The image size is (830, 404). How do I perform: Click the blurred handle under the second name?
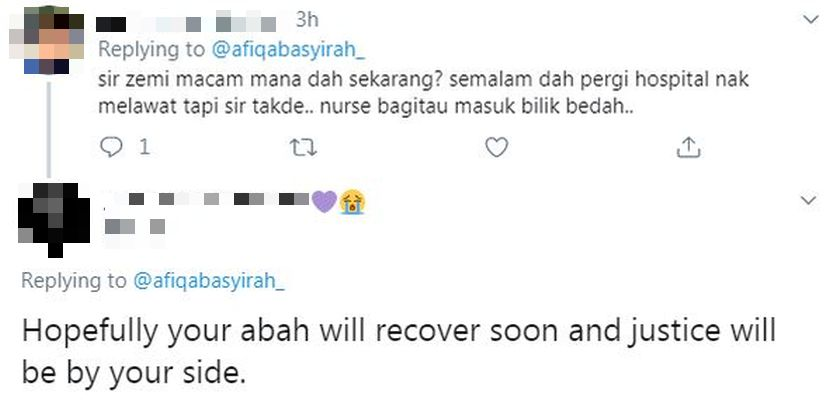135,228
